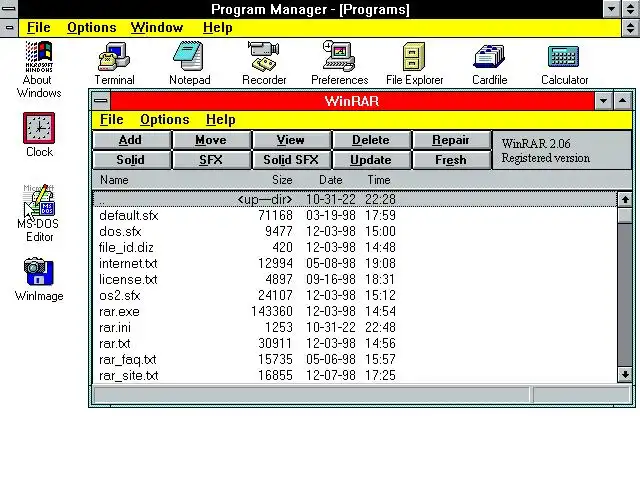
Task: Open the Clock icon
Action: [39, 135]
